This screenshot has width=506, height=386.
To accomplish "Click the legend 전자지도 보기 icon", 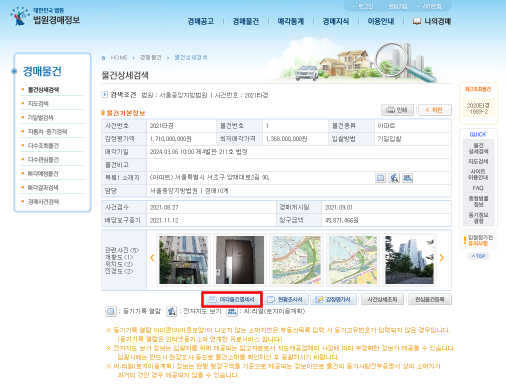I will (172, 312).
